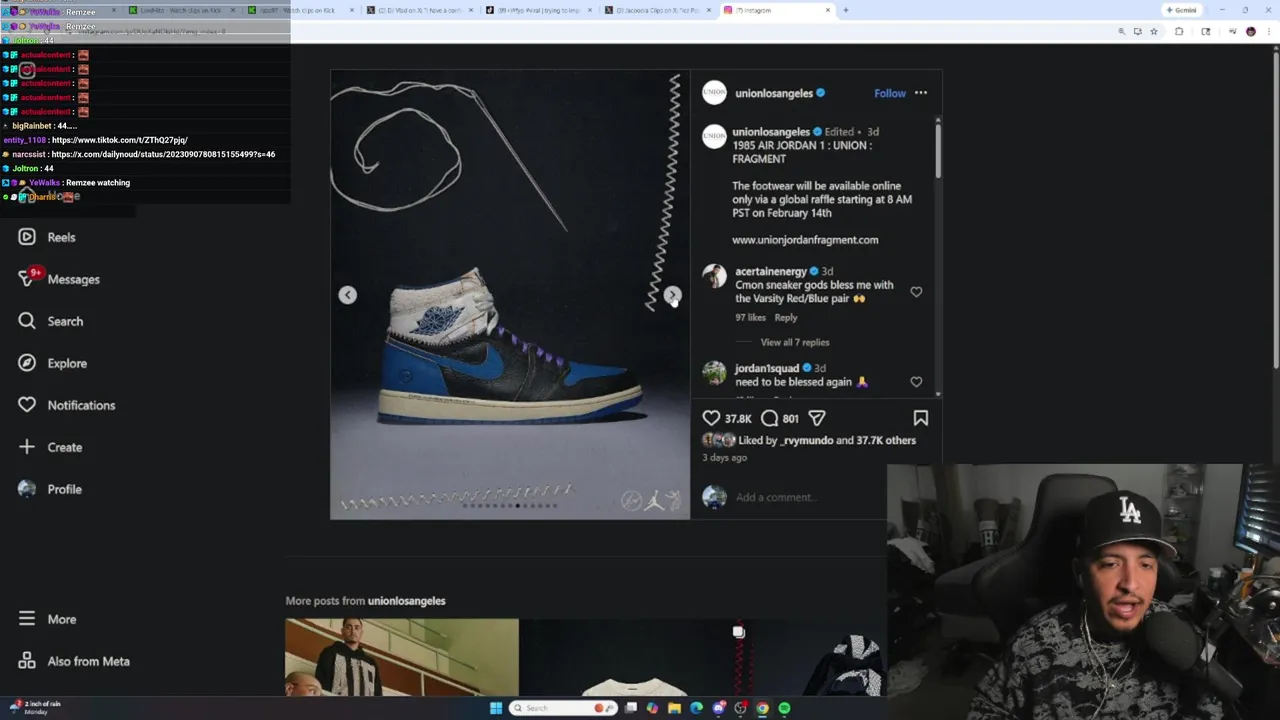
Task: Open acertainenergy's avatar picture
Action: click(x=714, y=276)
